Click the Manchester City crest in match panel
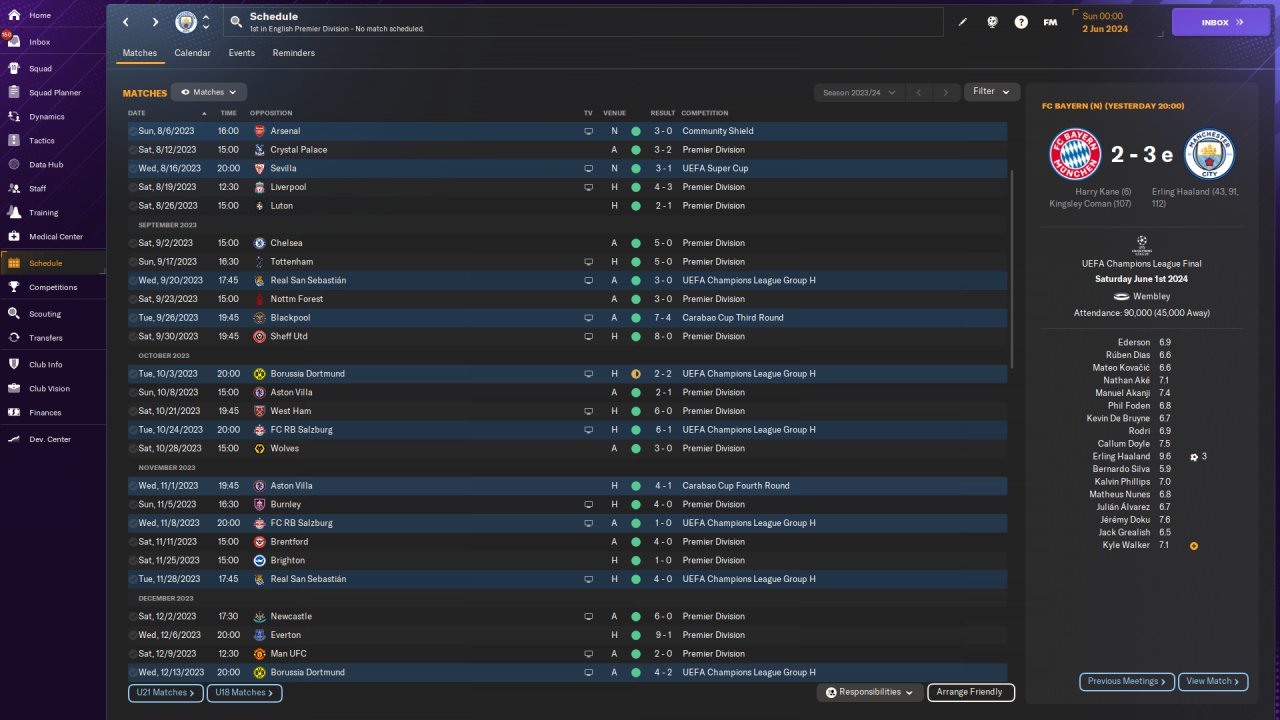Screen dimensions: 1280x720 (1210, 155)
